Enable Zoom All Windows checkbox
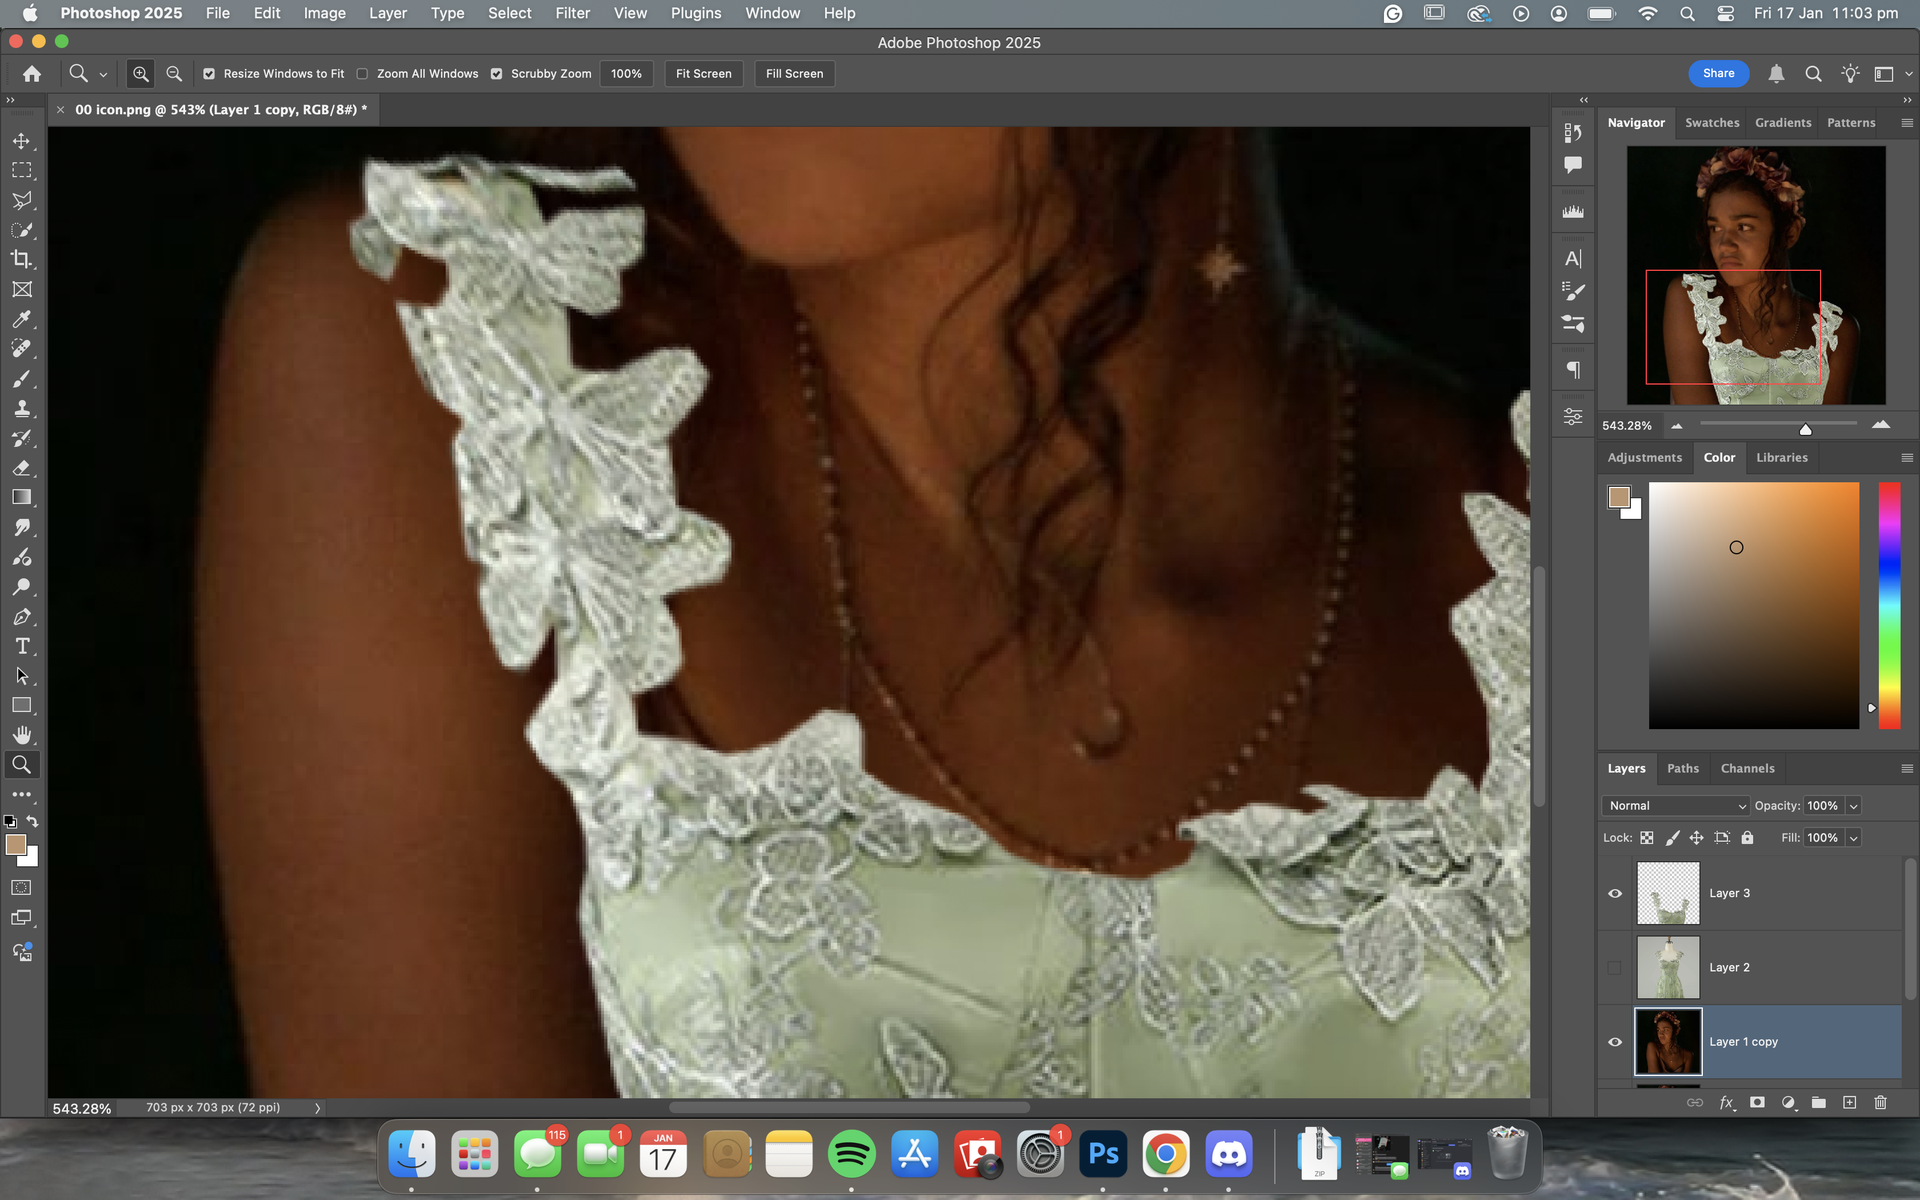Viewport: 1920px width, 1200px height. point(363,74)
